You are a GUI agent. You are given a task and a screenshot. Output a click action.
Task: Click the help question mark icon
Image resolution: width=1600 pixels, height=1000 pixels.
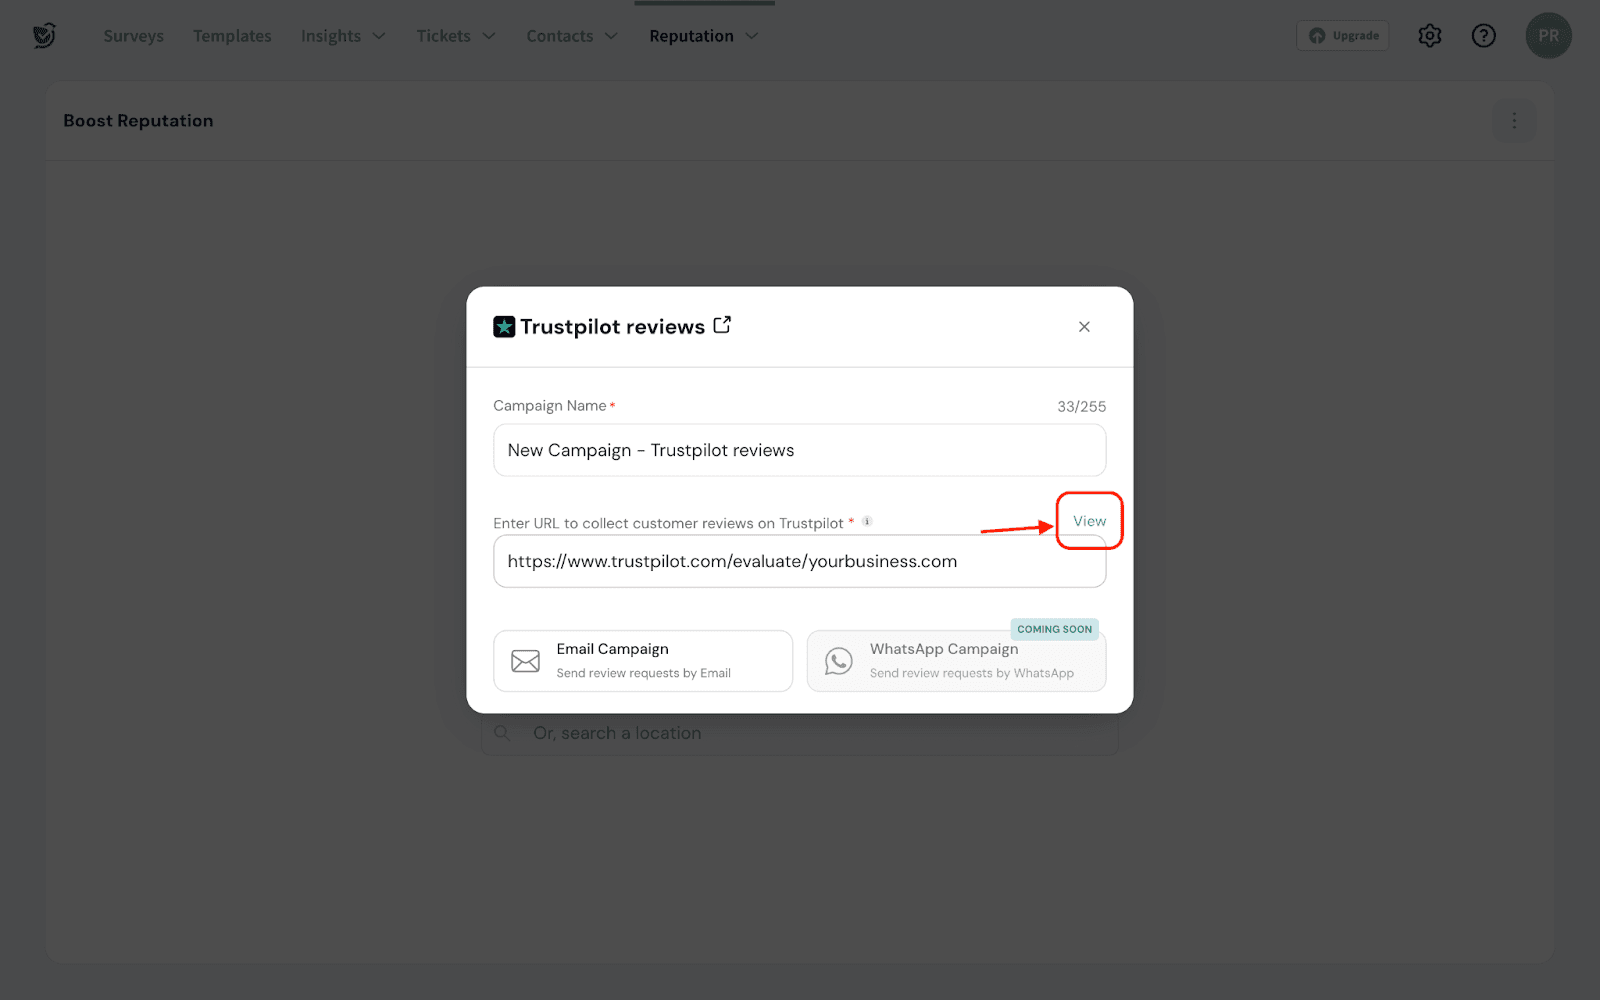[1483, 36]
